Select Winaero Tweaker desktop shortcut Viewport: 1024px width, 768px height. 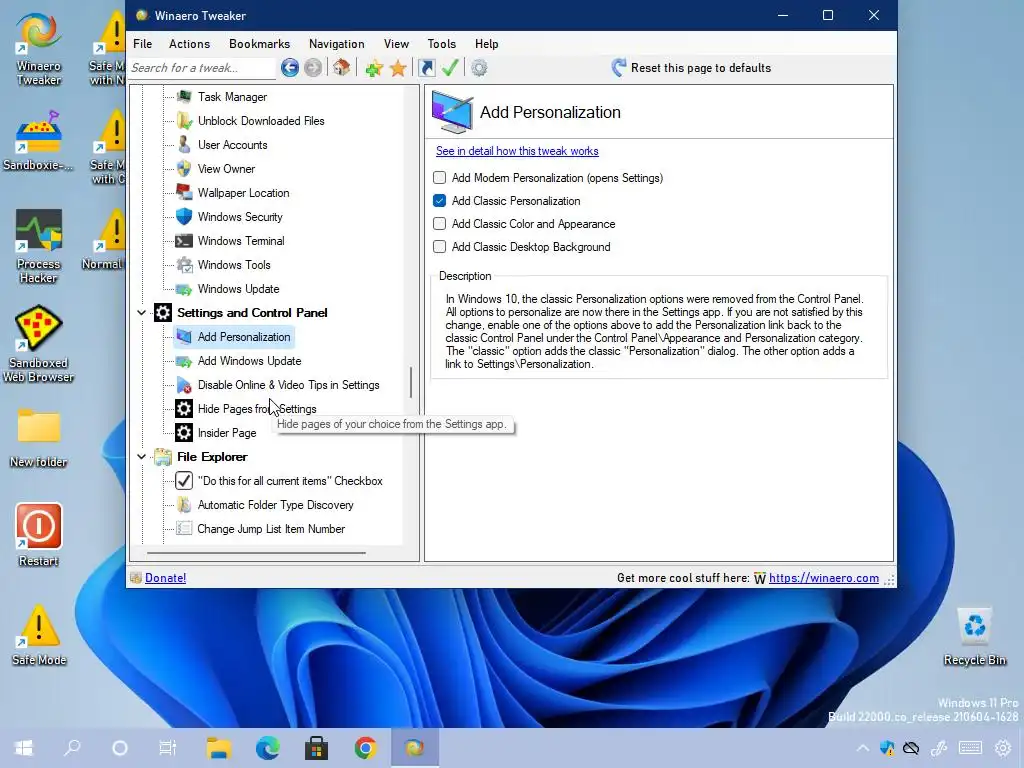[x=39, y=49]
